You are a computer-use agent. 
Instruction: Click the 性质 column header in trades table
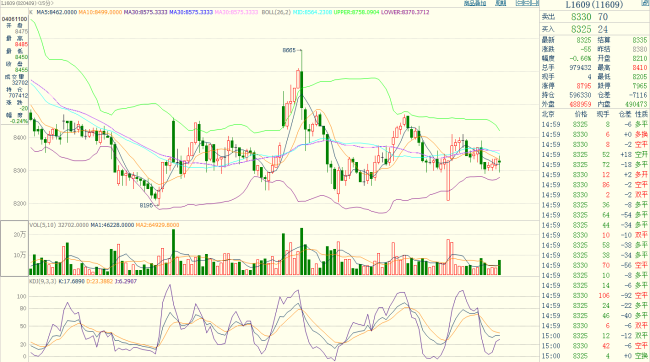[x=641, y=114]
